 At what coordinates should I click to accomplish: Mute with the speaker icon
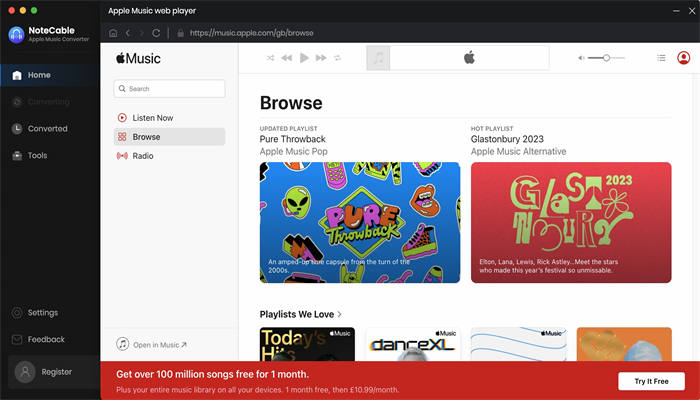pyautogui.click(x=581, y=58)
